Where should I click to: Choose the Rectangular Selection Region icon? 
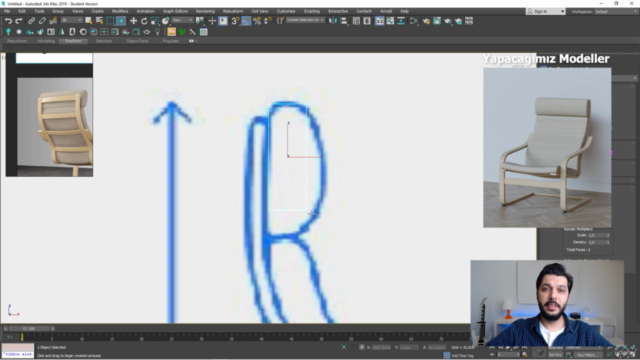click(110, 21)
